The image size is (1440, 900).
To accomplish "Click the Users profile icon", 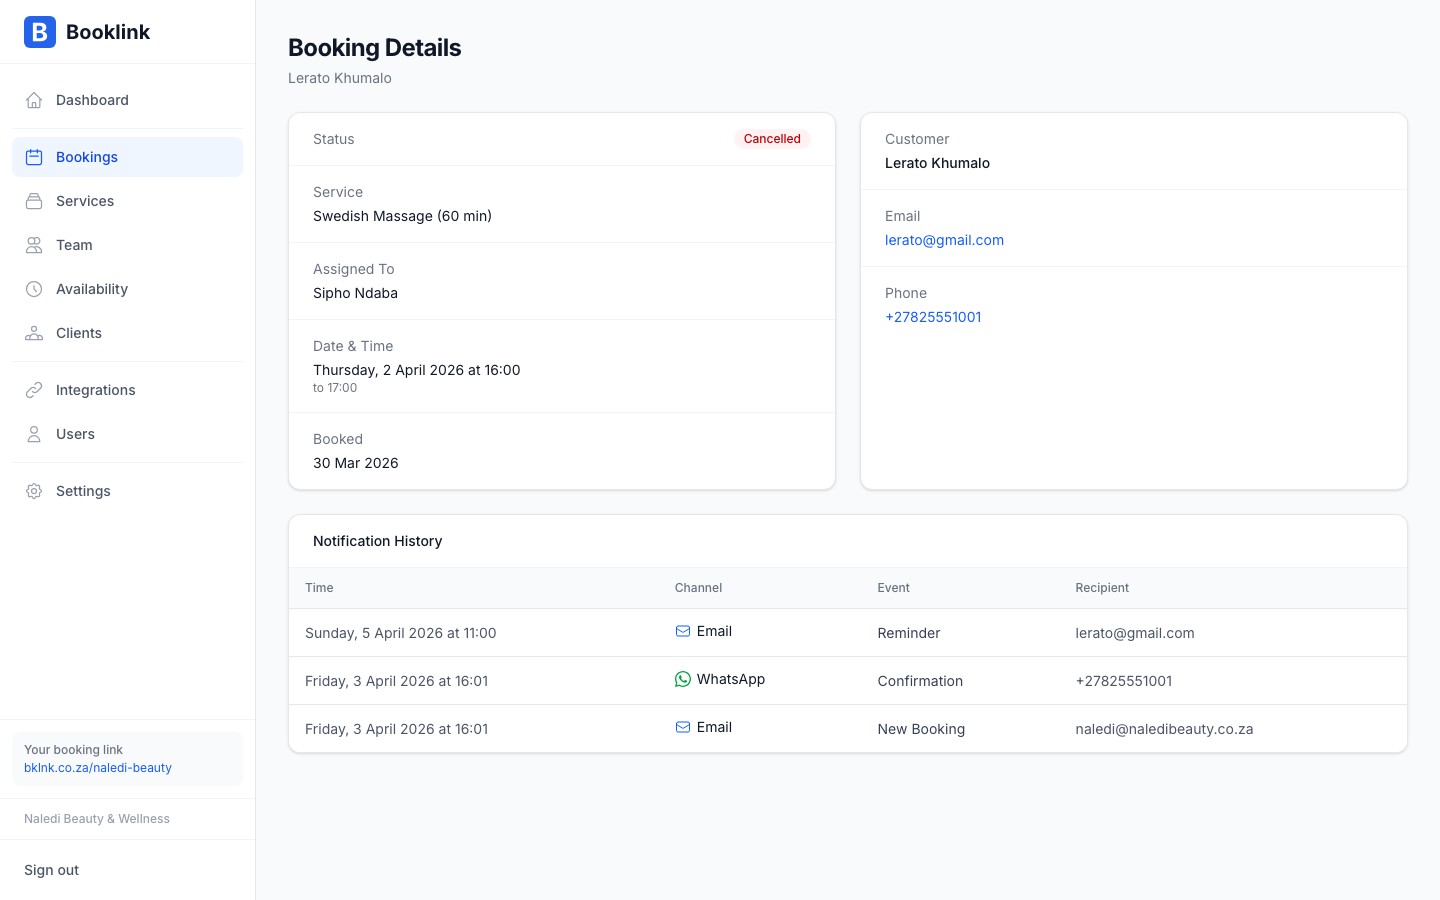I will tap(34, 434).
